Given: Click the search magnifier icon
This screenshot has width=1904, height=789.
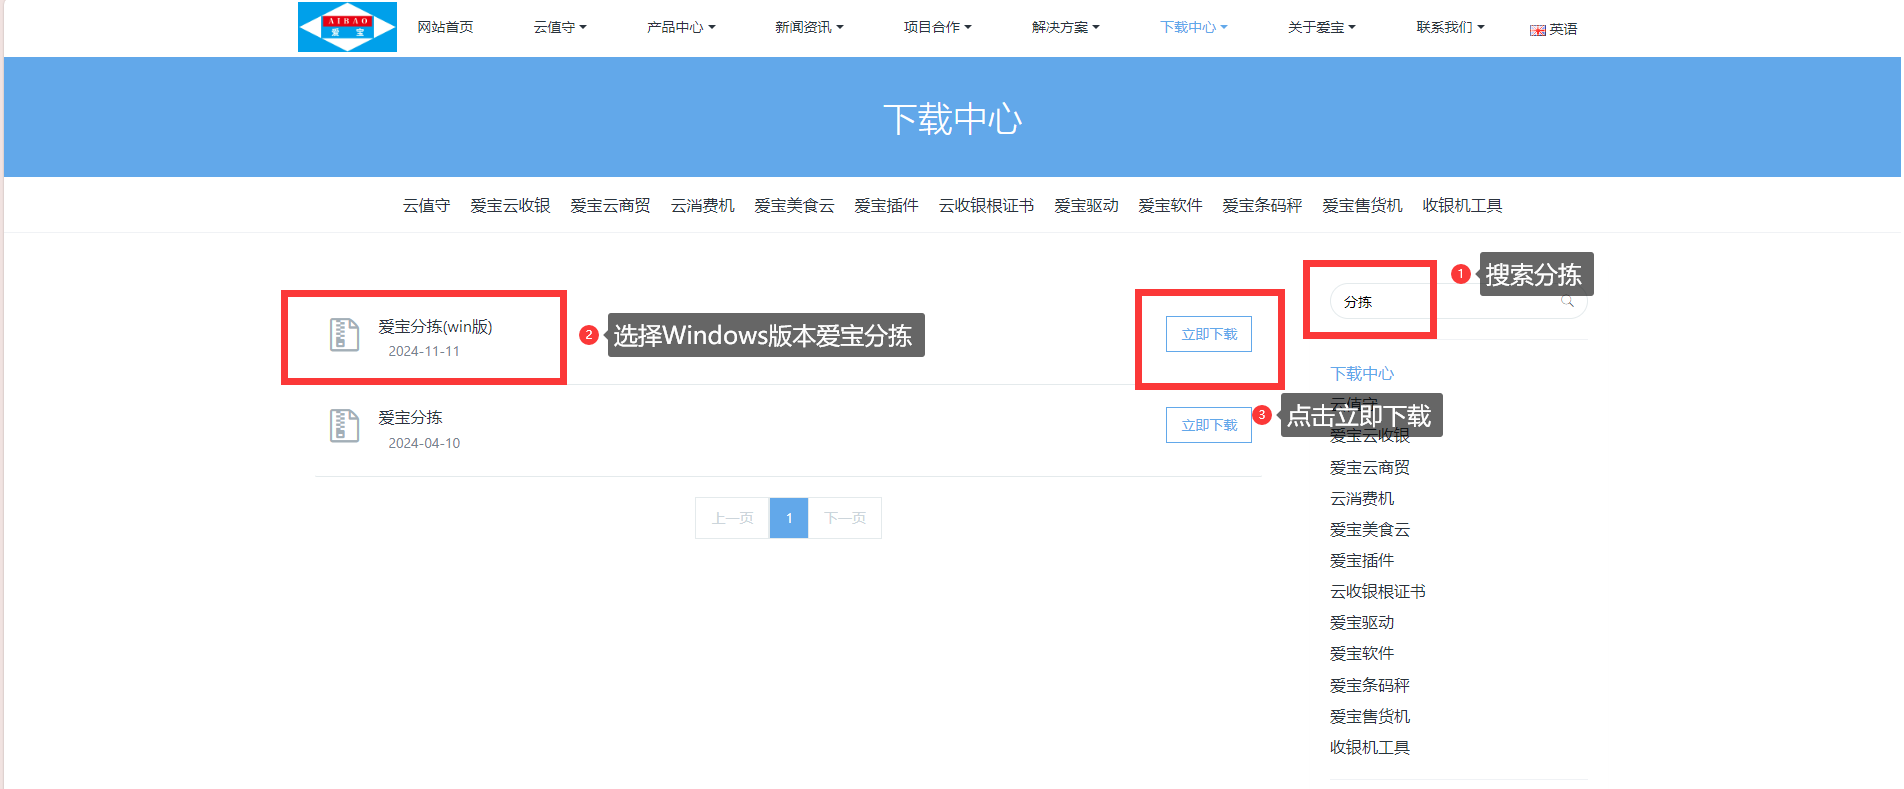Looking at the screenshot, I should (1567, 301).
